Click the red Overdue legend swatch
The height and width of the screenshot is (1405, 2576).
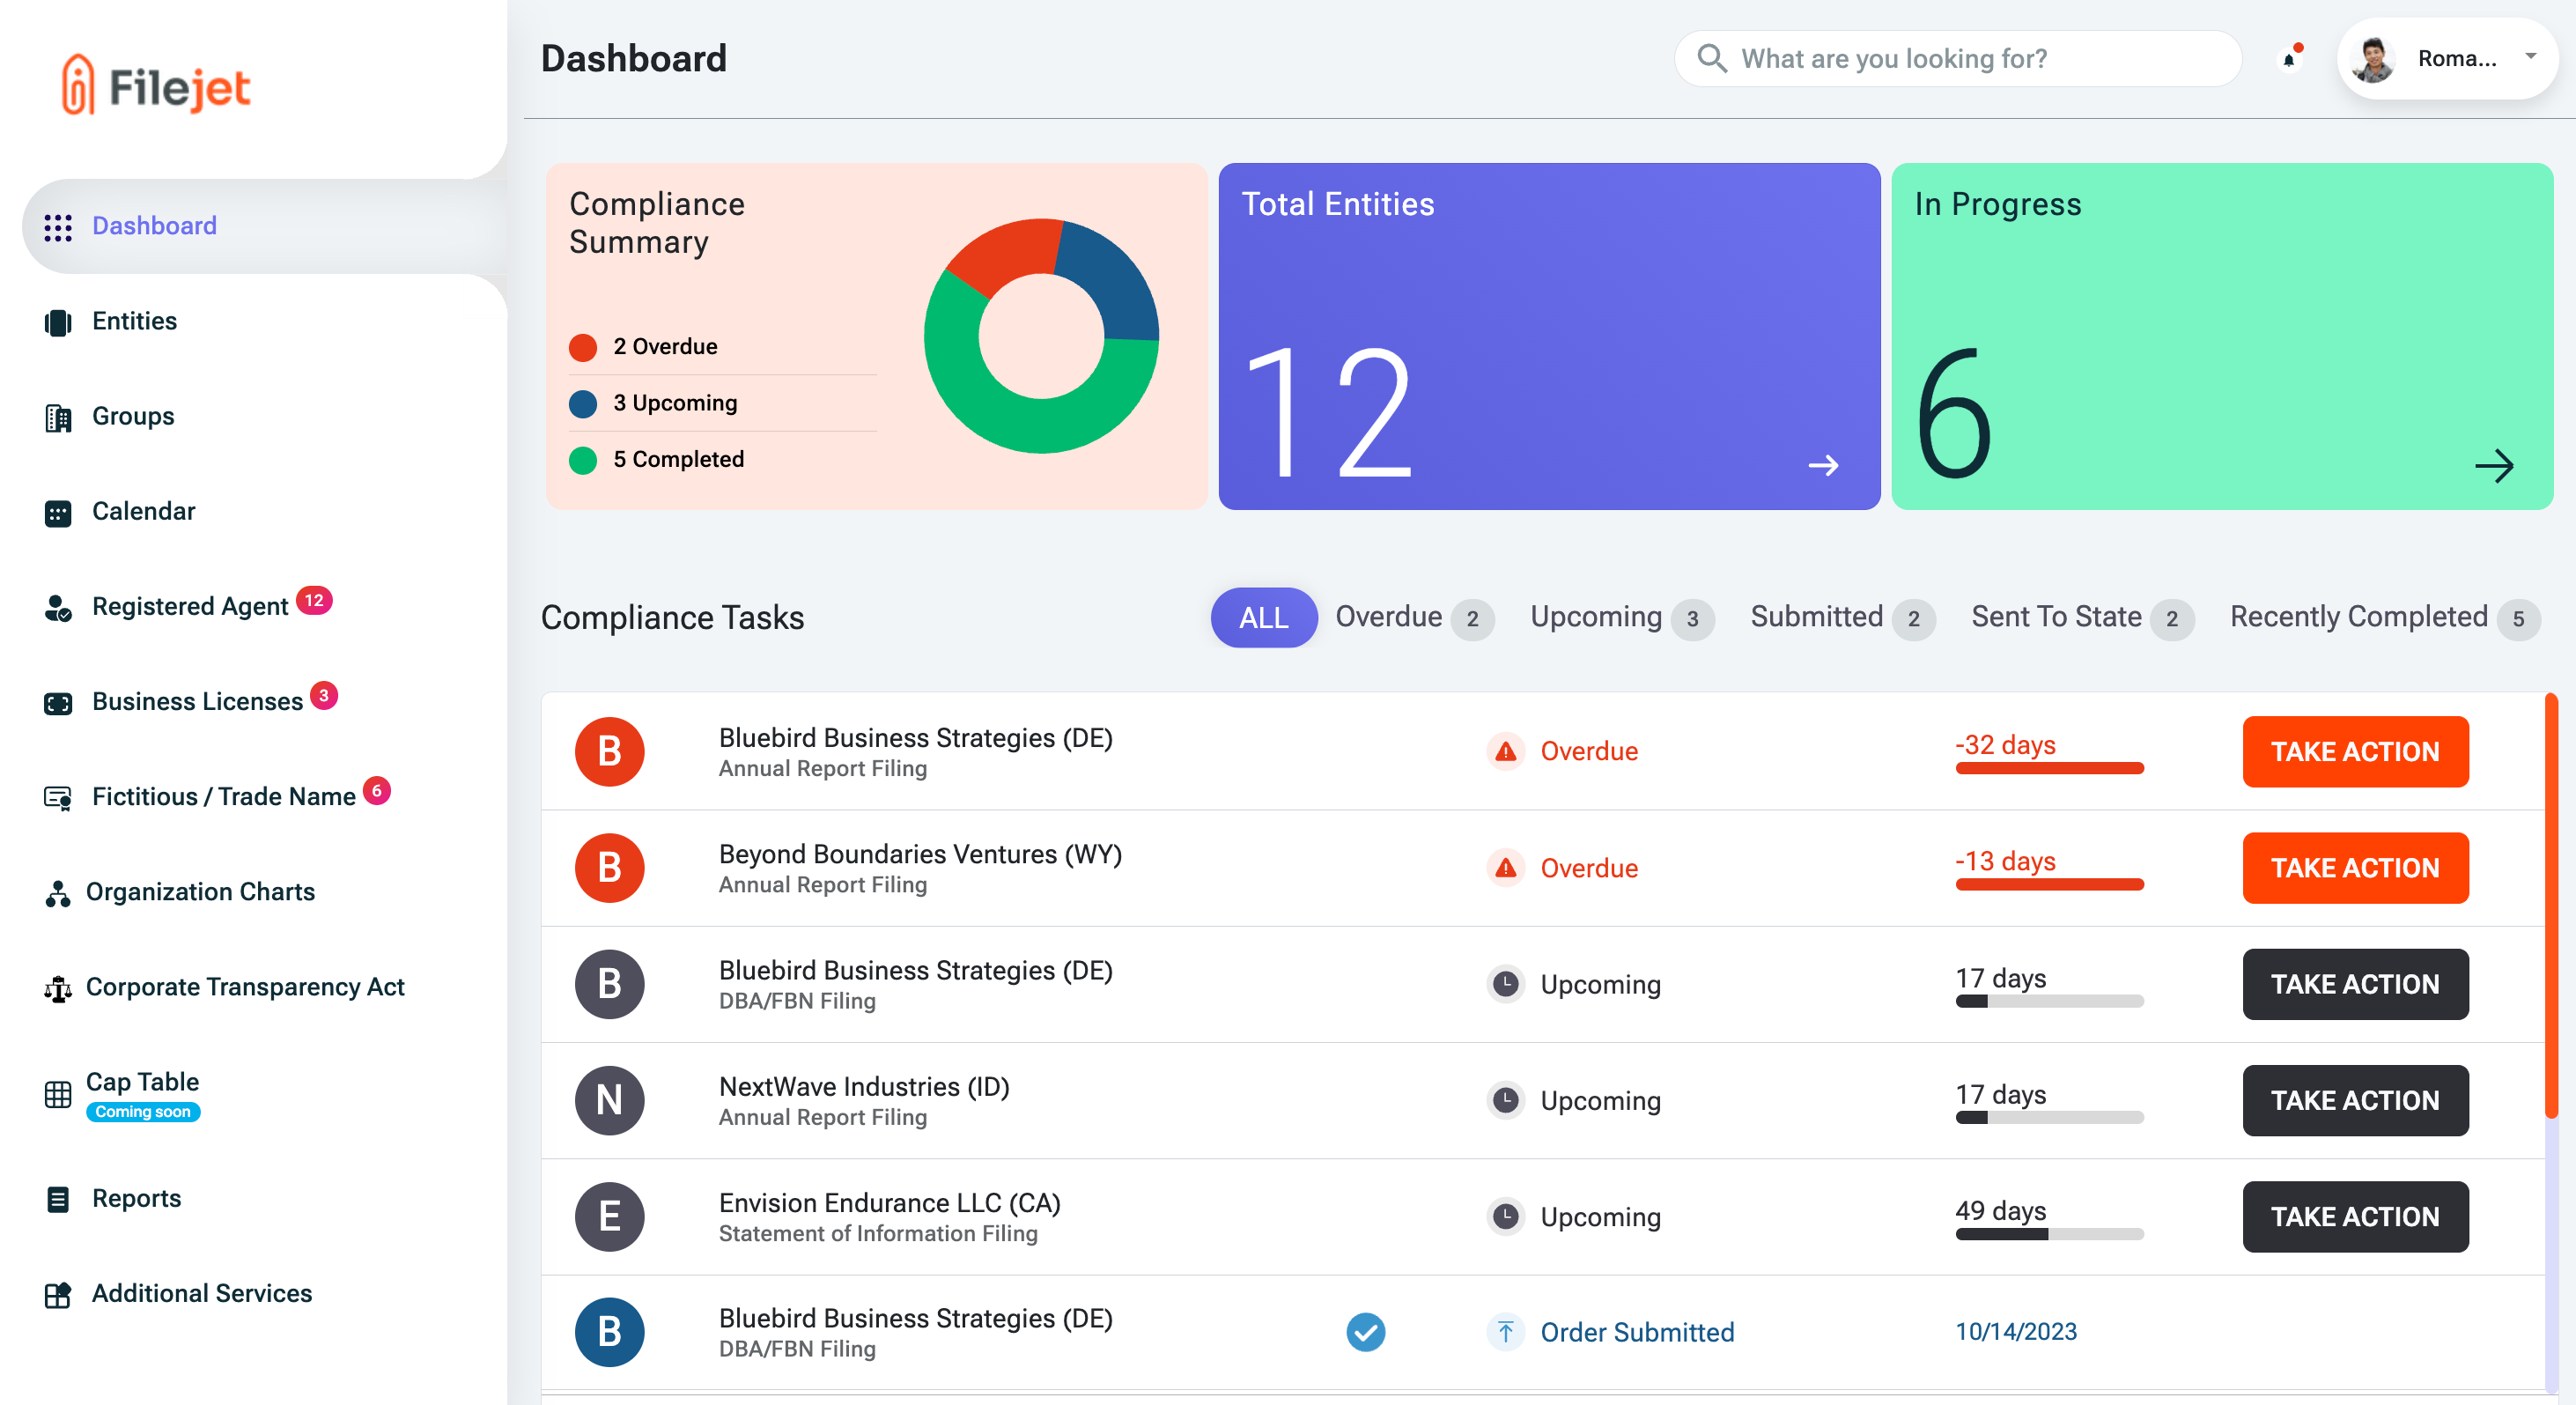click(x=583, y=347)
